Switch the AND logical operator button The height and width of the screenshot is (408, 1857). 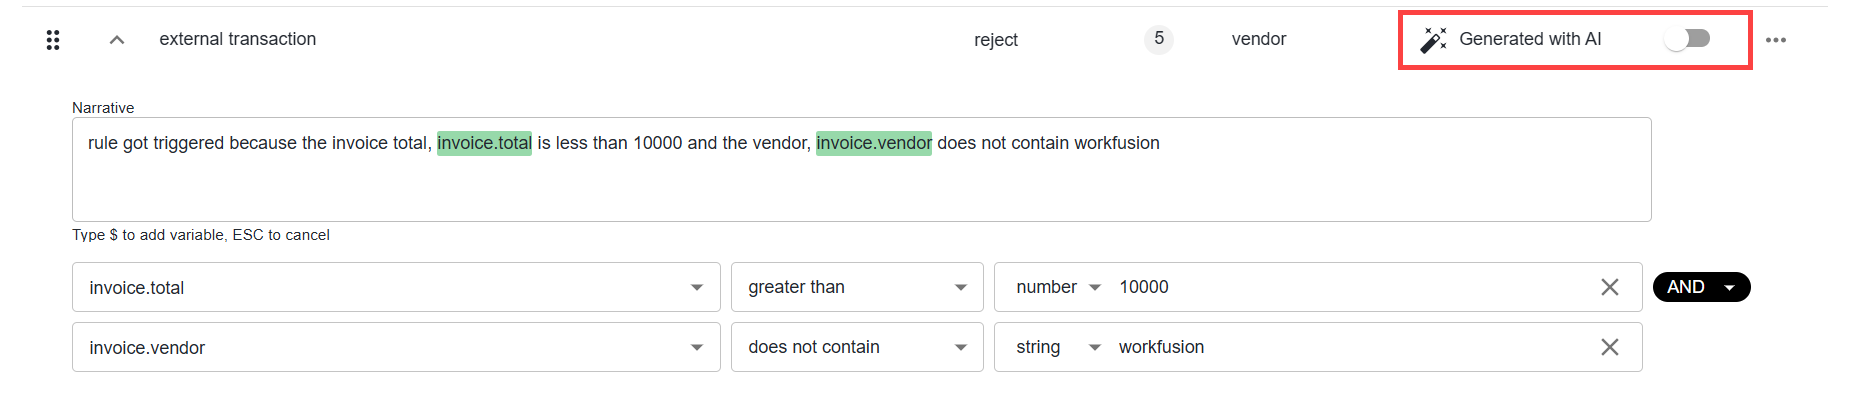pos(1701,287)
